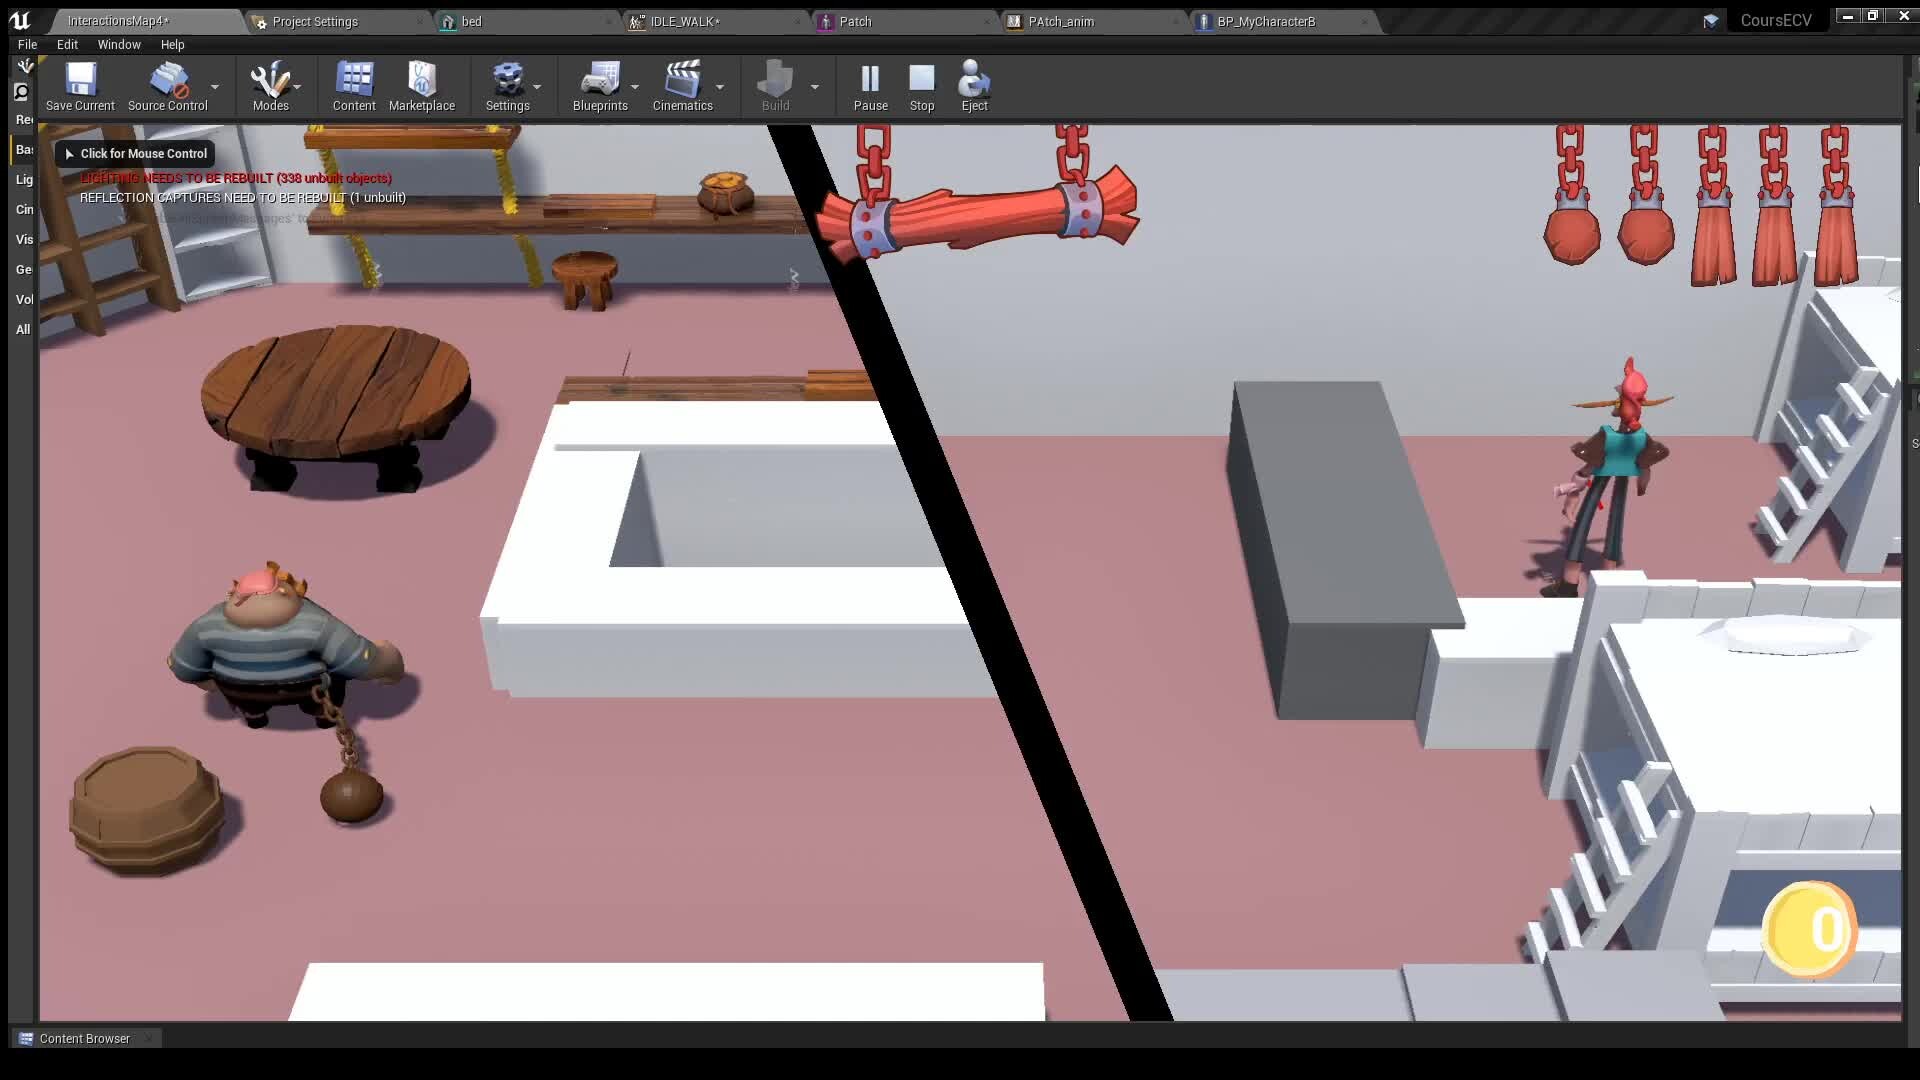Open the Content browser icon

tap(354, 80)
